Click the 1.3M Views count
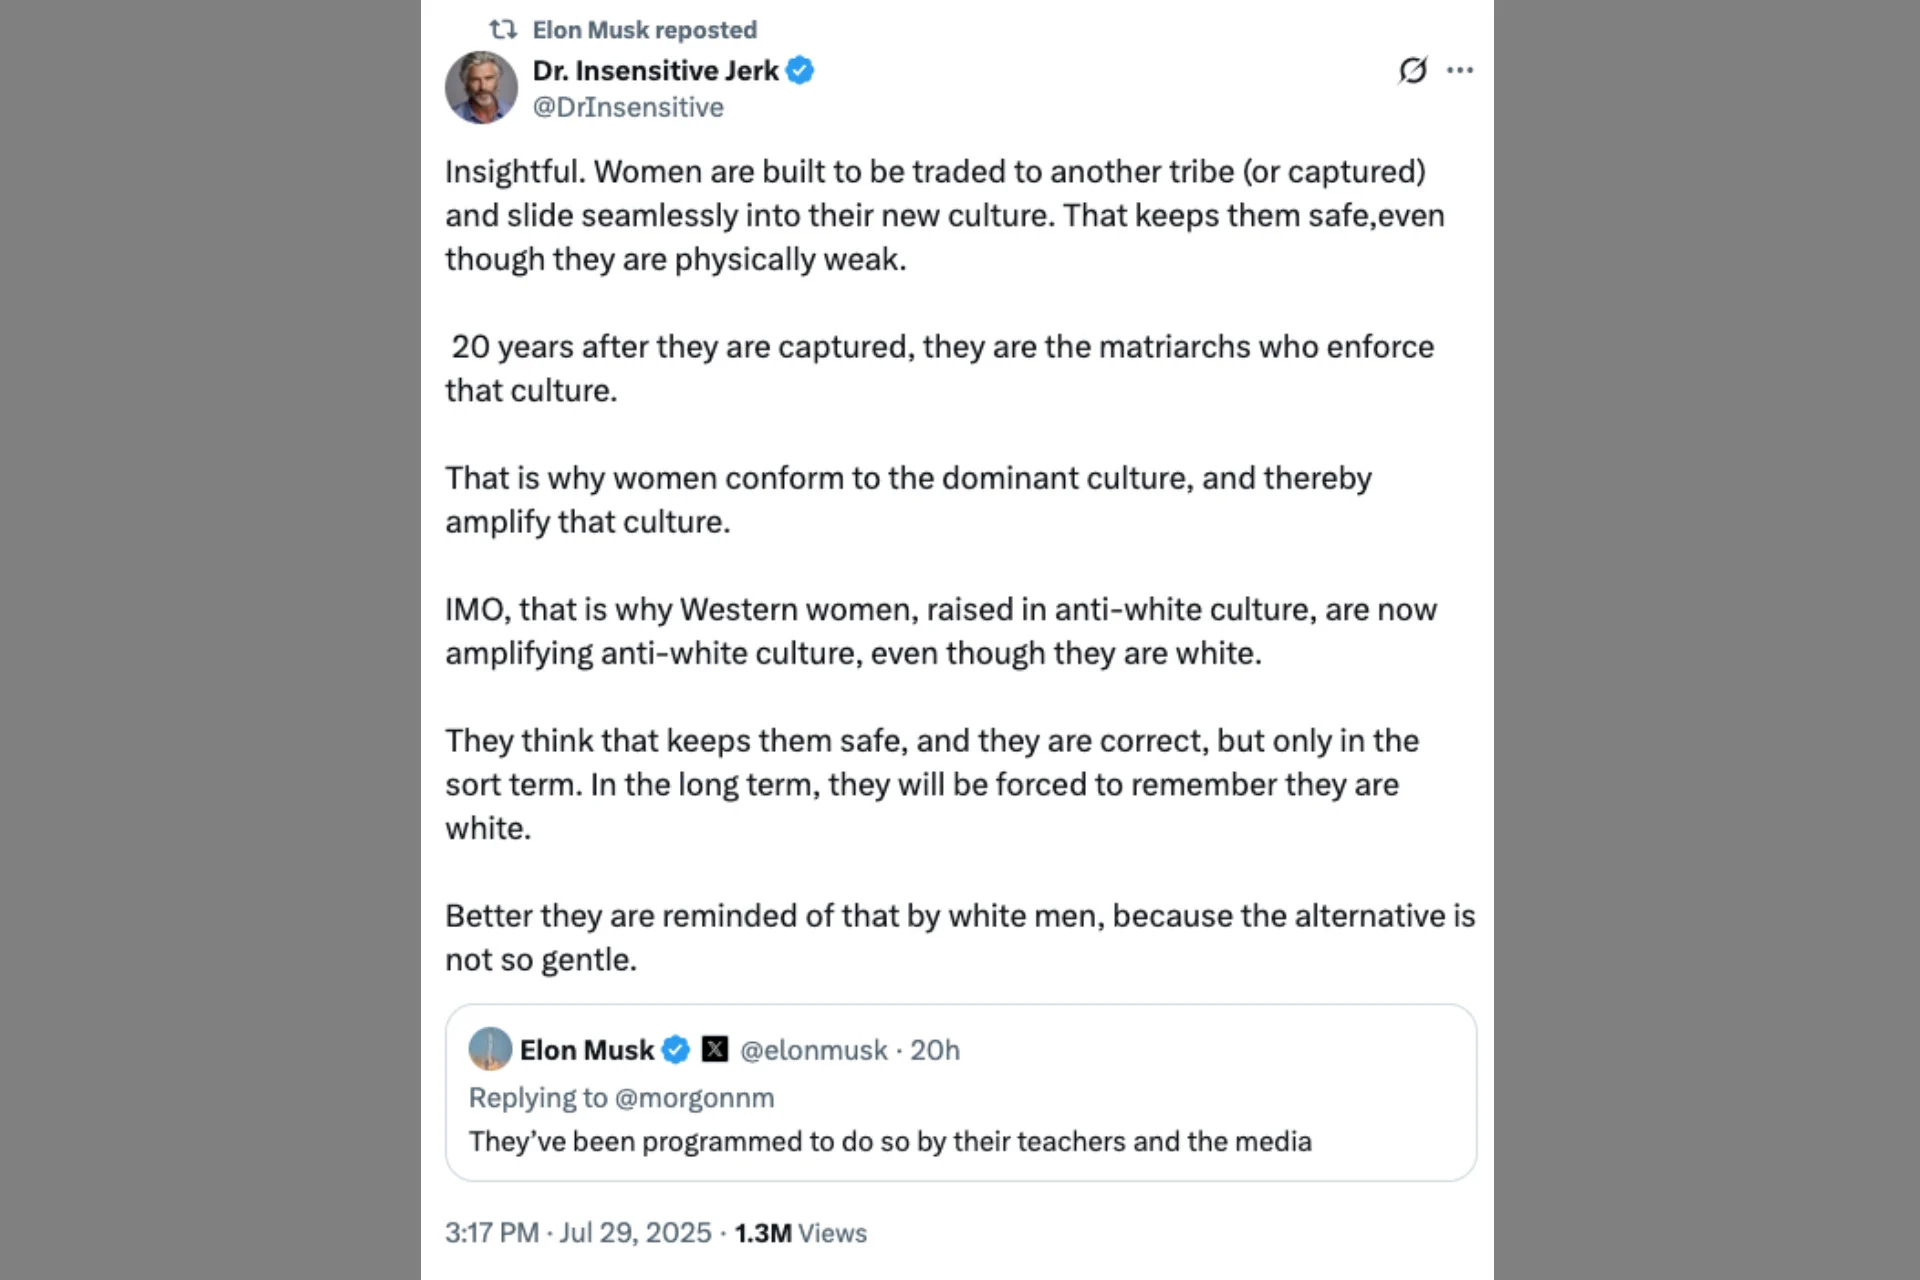1920x1280 pixels. click(x=800, y=1233)
